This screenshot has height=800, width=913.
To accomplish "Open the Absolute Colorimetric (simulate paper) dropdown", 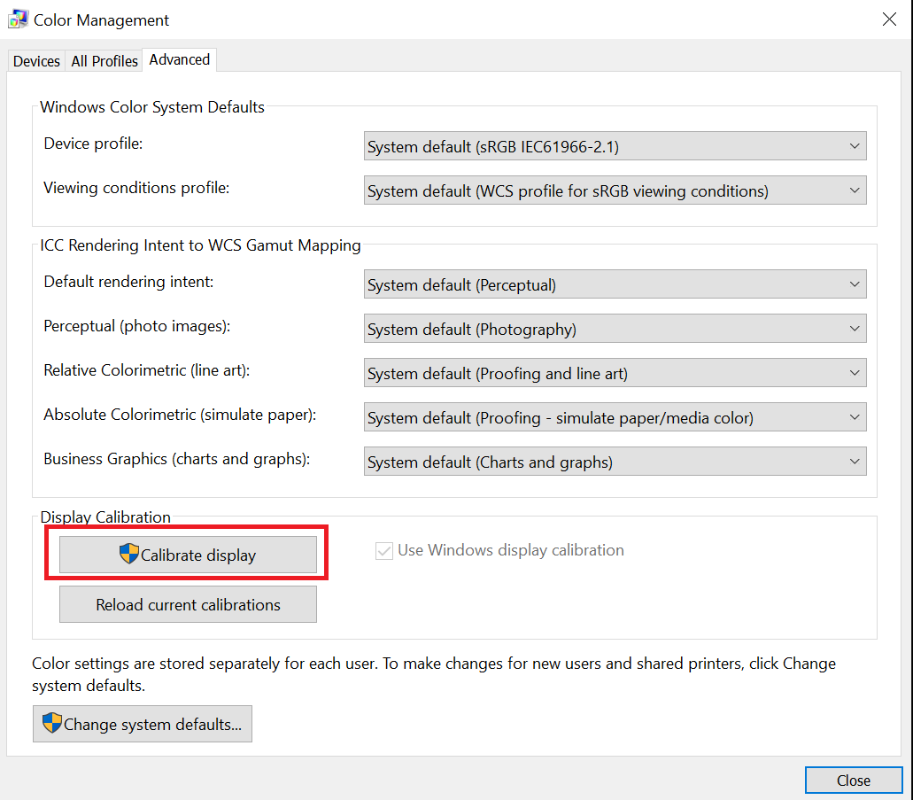I will [x=615, y=417].
